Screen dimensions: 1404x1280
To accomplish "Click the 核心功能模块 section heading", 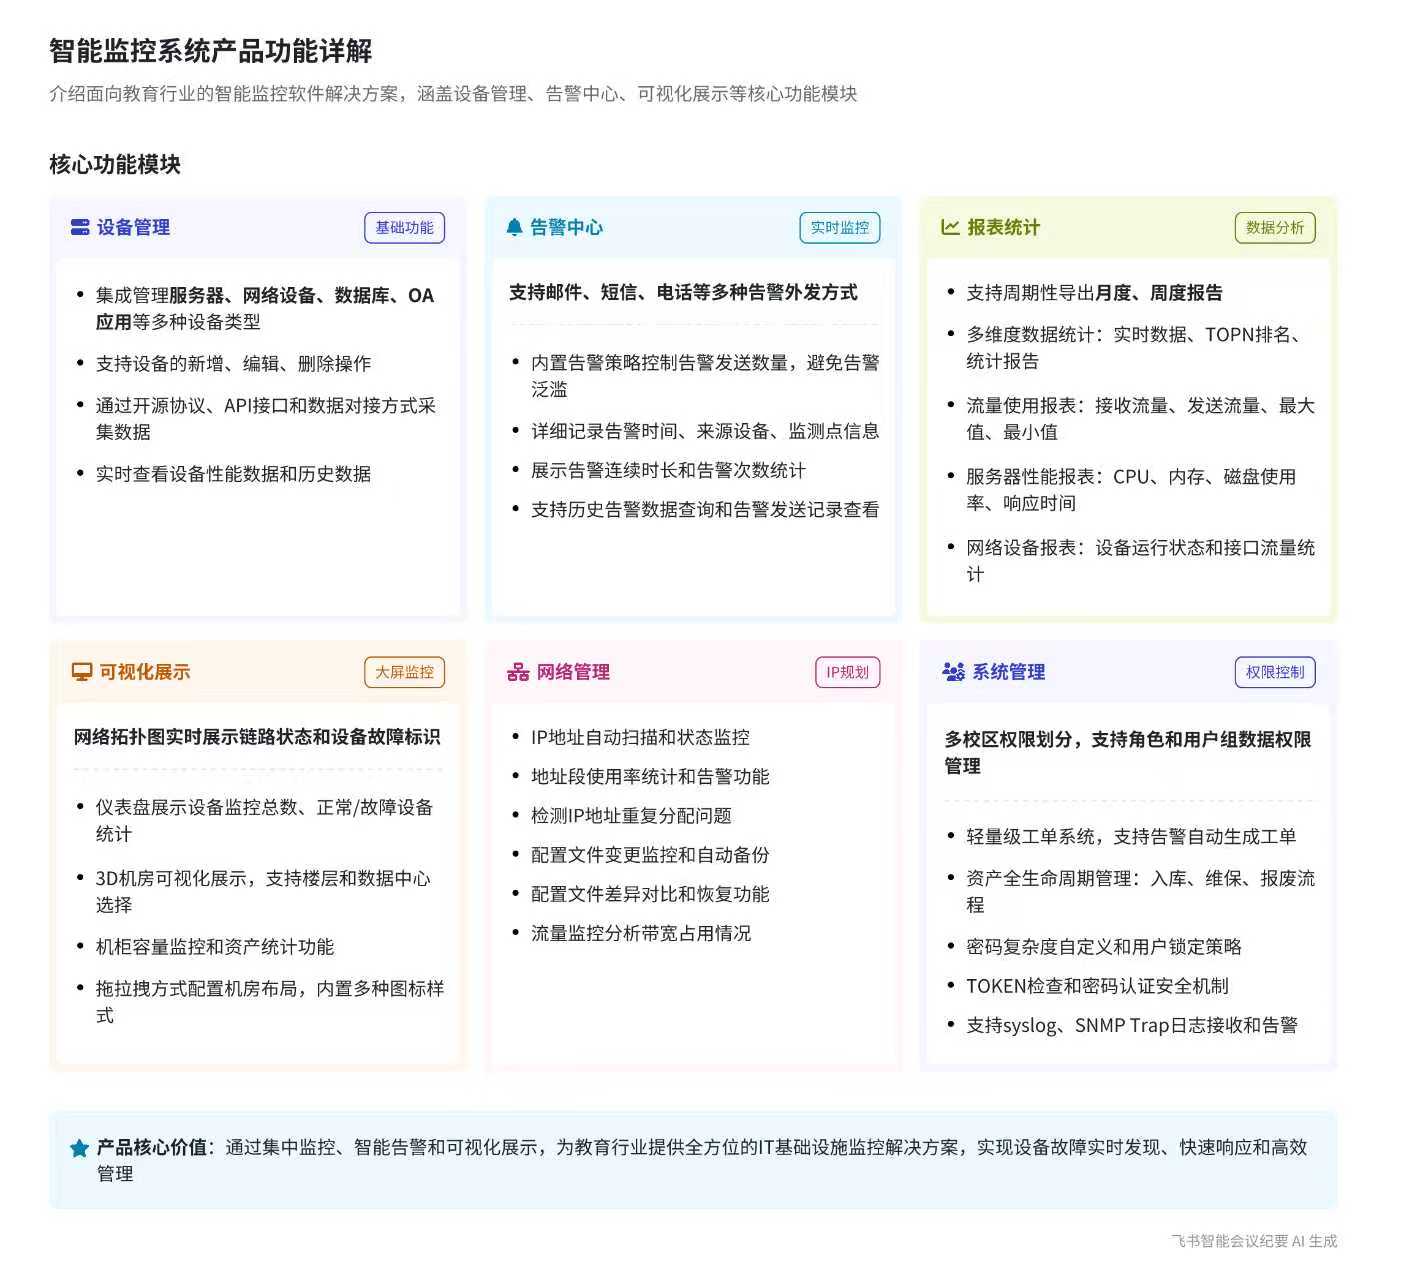I will (115, 164).
